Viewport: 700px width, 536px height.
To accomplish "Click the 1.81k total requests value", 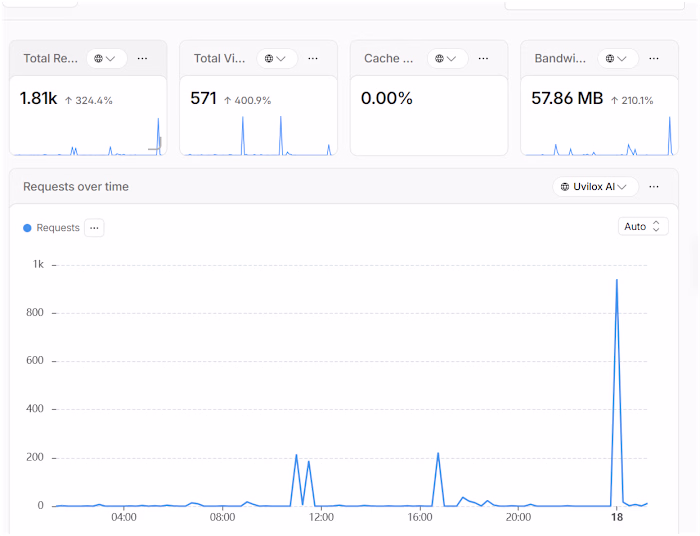I will coord(38,98).
